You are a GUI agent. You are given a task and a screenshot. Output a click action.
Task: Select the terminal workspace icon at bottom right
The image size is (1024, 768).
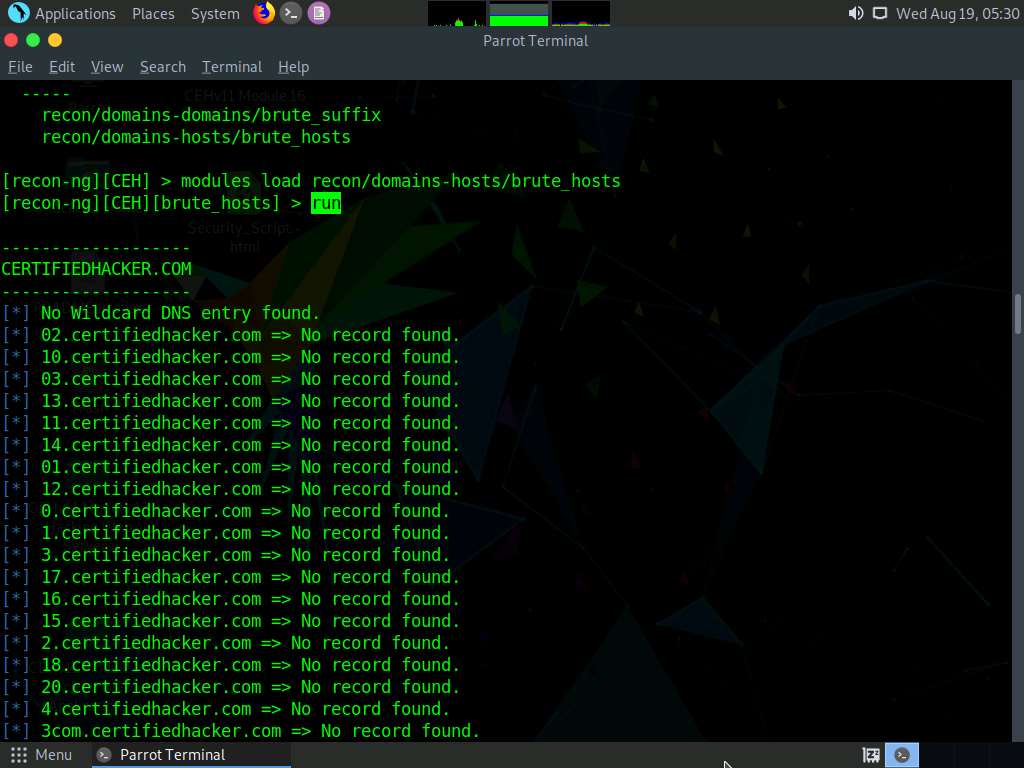click(x=902, y=755)
